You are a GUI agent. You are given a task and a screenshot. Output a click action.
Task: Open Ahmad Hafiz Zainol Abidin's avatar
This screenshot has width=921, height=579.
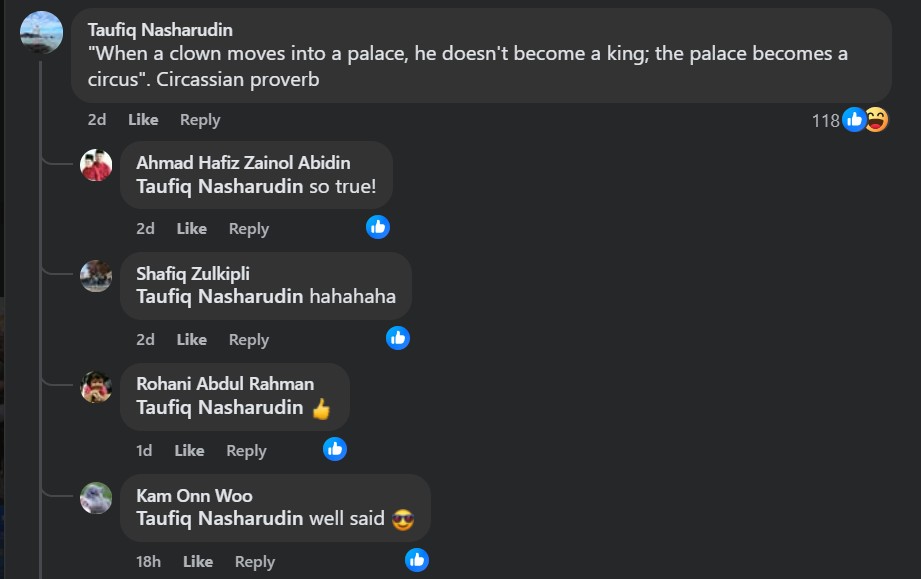(x=96, y=165)
